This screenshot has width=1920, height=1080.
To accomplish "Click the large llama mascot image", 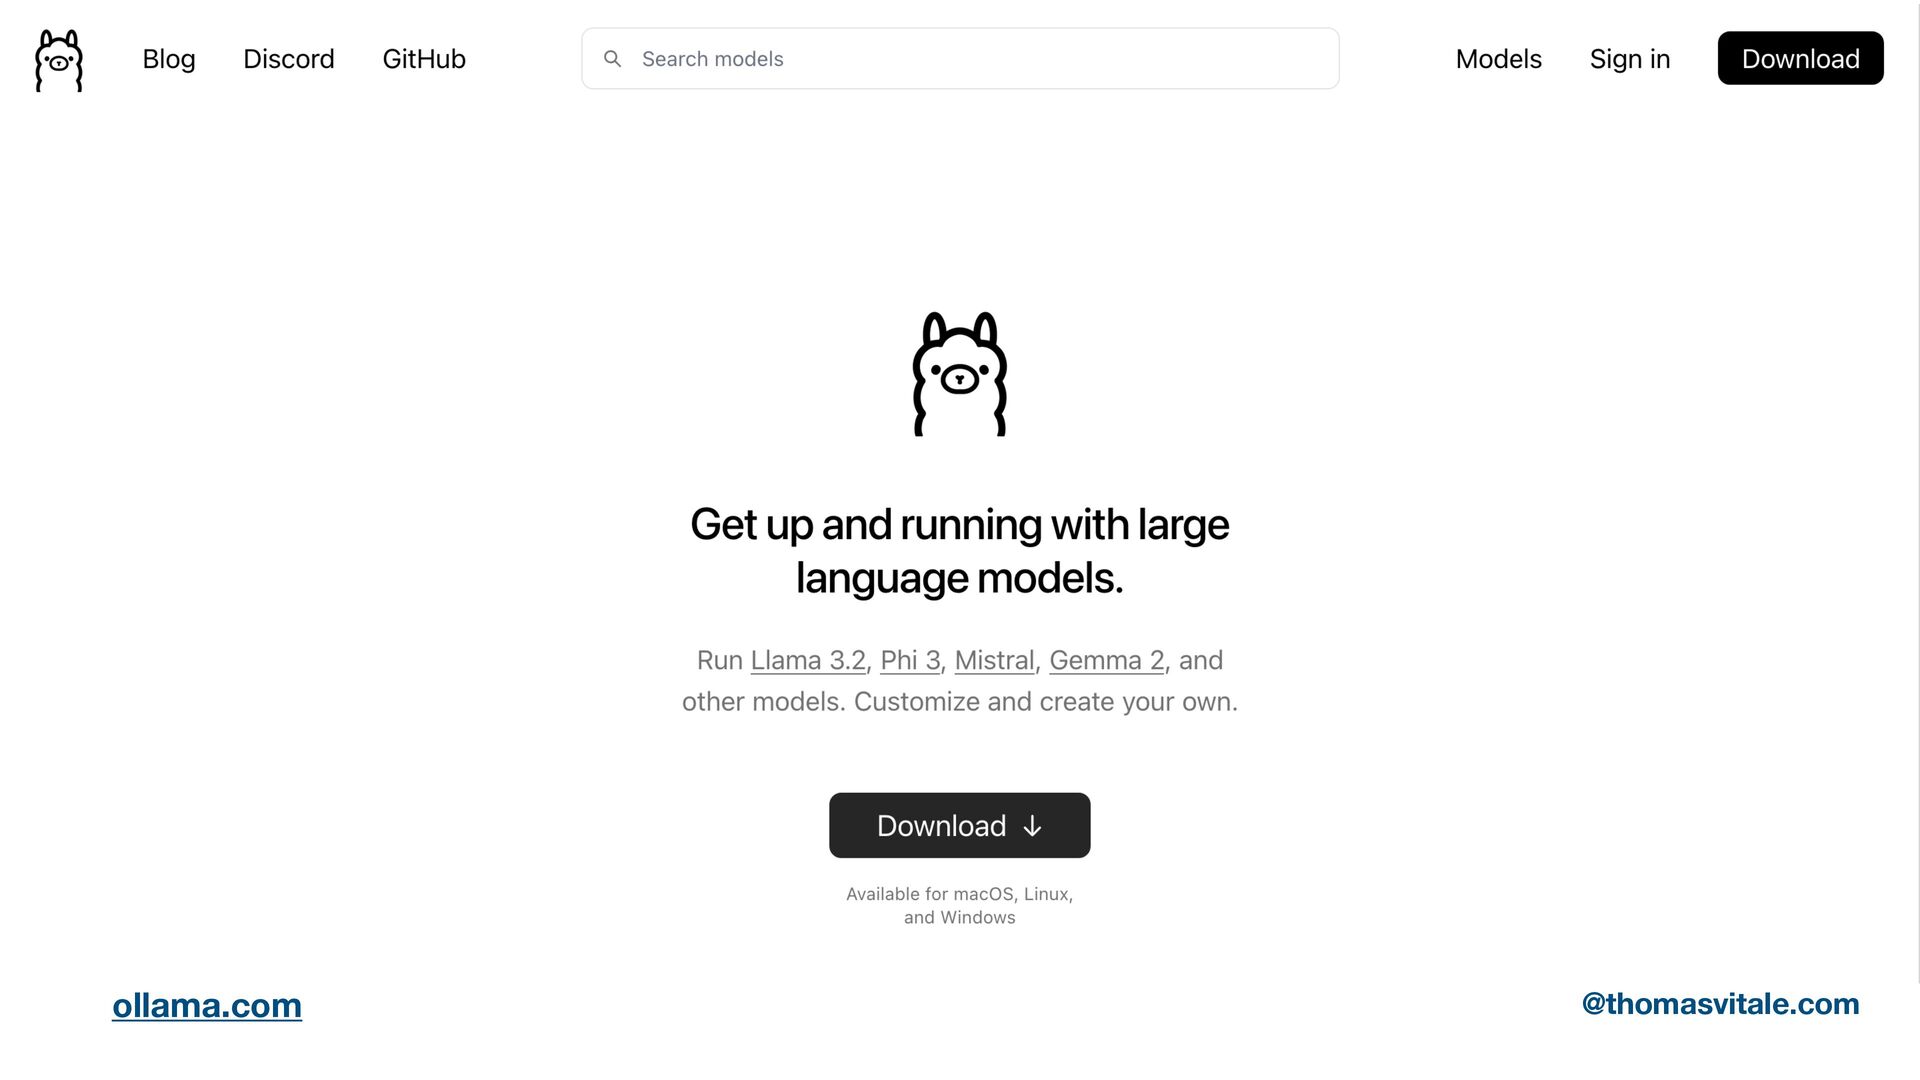I will point(959,374).
